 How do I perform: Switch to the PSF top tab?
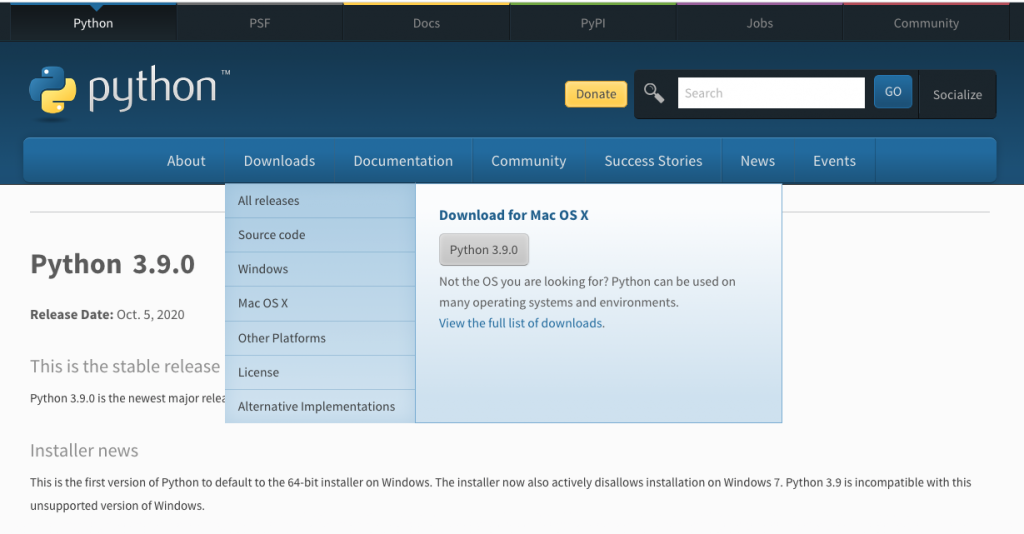[x=259, y=24]
